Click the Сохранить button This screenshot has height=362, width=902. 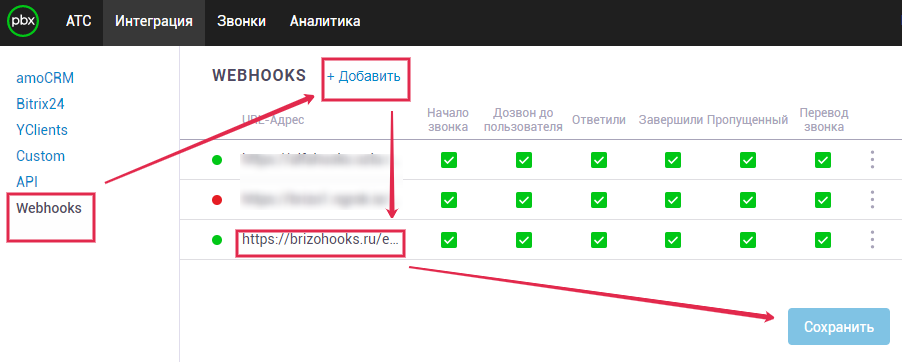coord(839,326)
